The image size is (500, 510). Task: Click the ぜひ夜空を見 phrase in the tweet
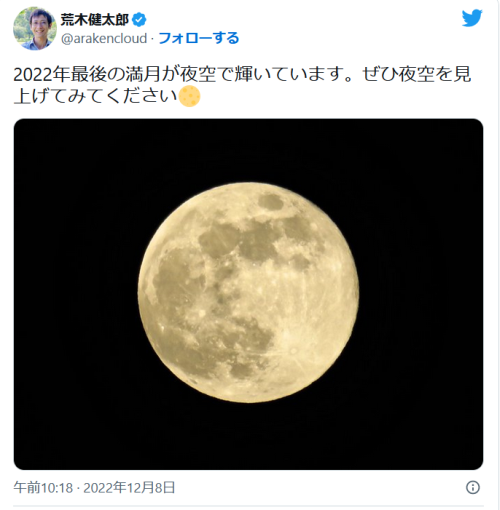coord(416,74)
